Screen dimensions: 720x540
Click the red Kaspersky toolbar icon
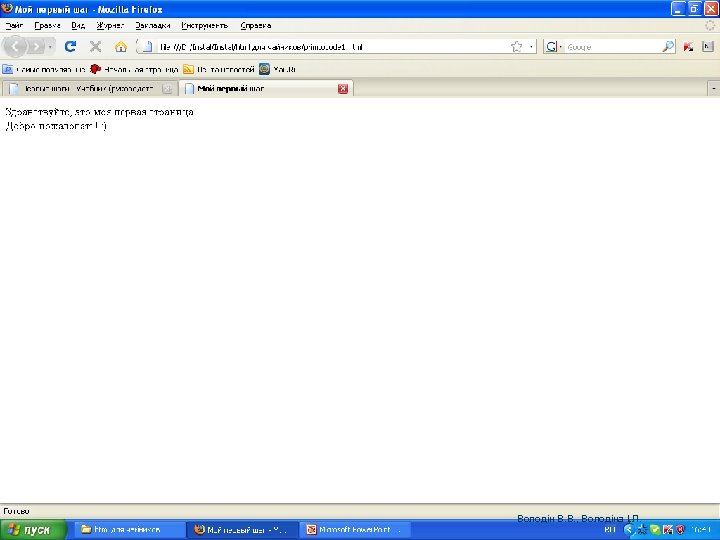point(688,46)
